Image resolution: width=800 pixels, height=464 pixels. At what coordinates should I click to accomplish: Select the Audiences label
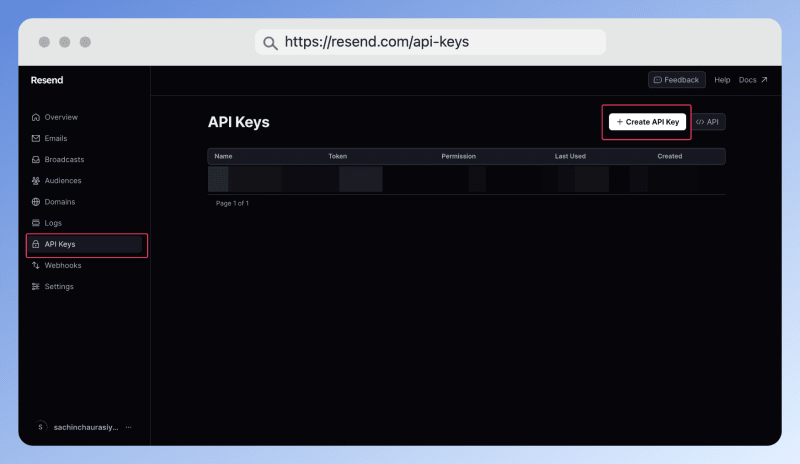point(63,181)
